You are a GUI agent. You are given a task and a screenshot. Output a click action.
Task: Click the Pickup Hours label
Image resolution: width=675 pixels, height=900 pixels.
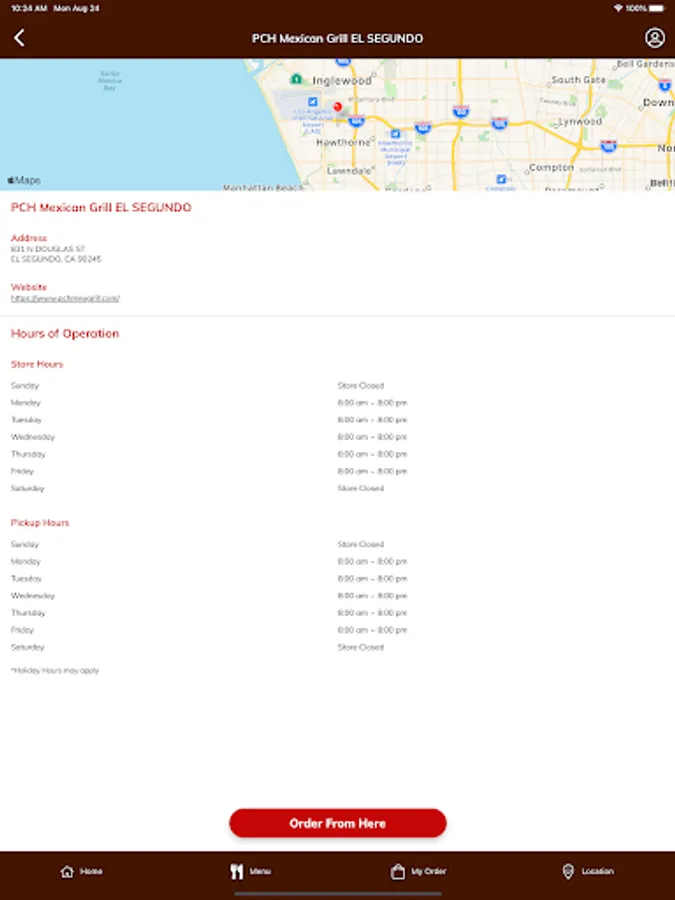tap(40, 523)
